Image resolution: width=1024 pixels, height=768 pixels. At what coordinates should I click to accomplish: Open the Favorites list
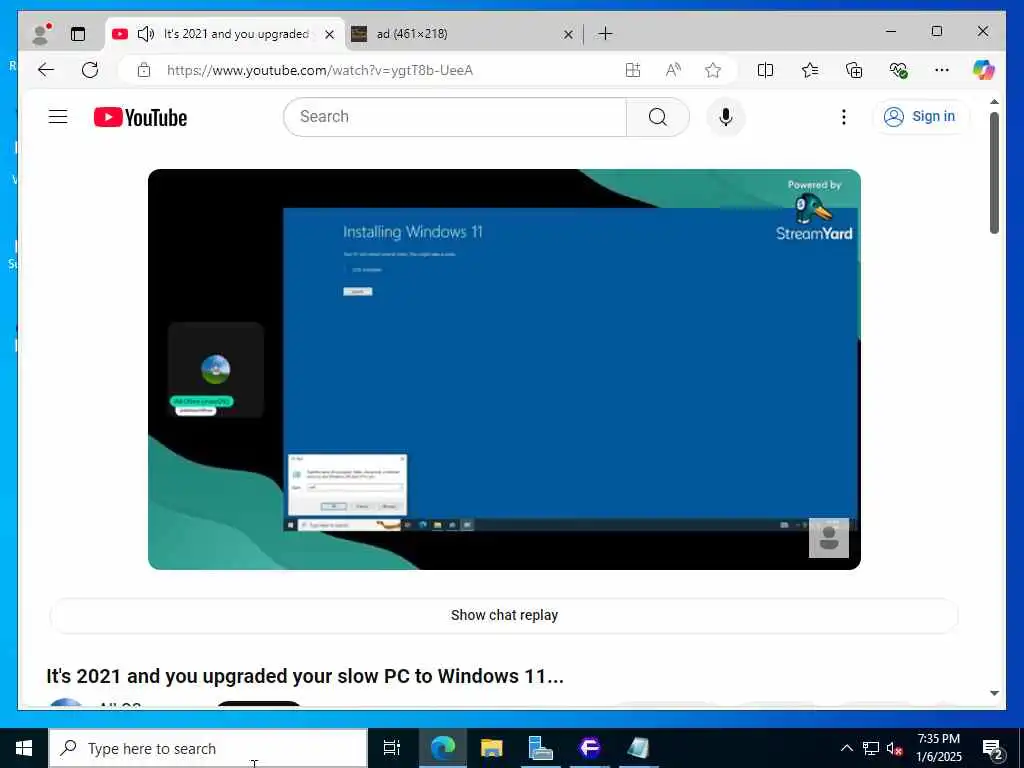810,70
